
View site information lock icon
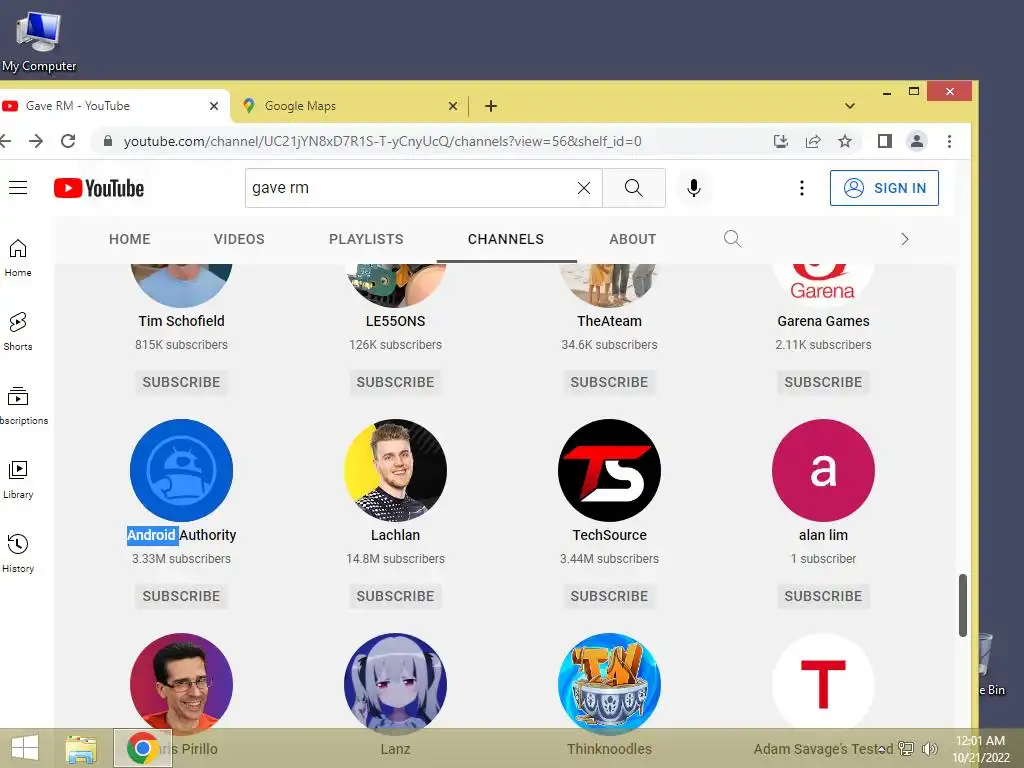point(108,141)
